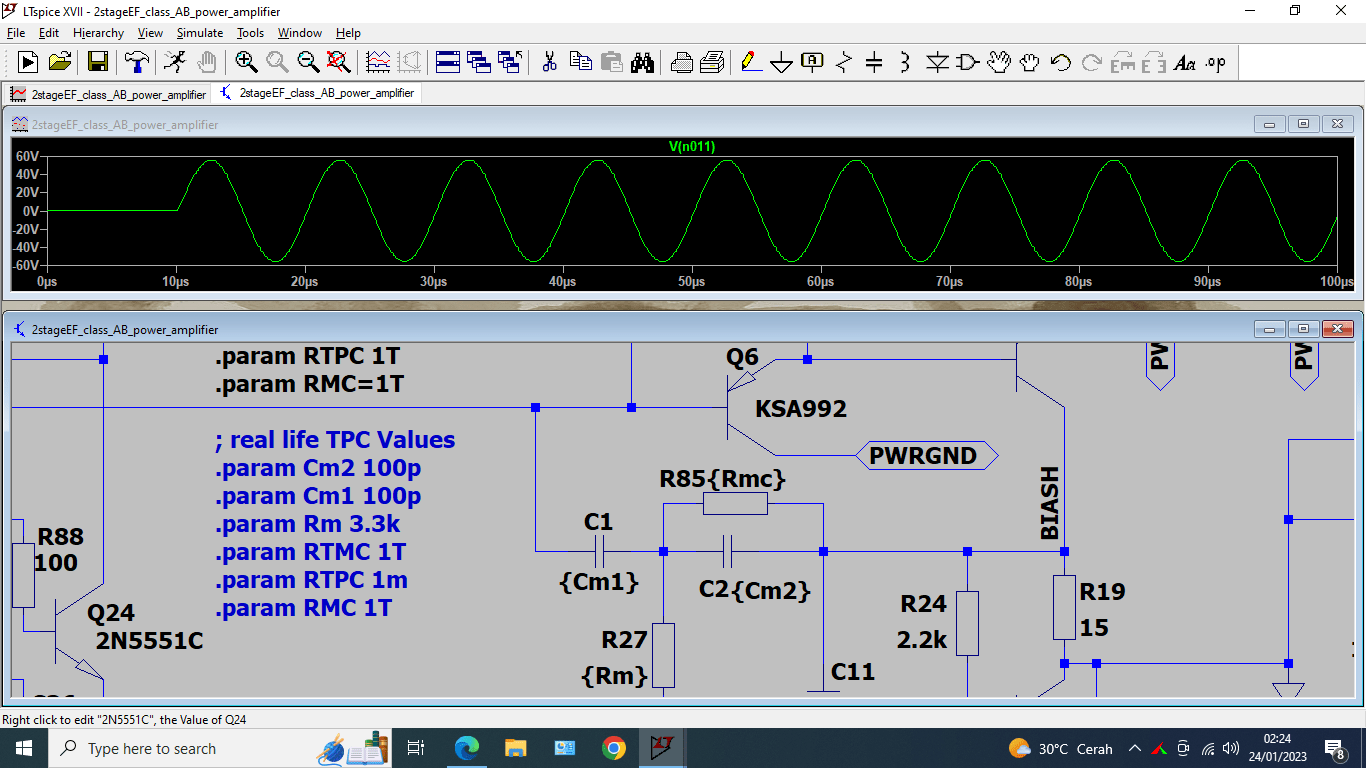Click the PWRGND net flag
Image resolution: width=1366 pixels, height=768 pixels.
click(927, 456)
